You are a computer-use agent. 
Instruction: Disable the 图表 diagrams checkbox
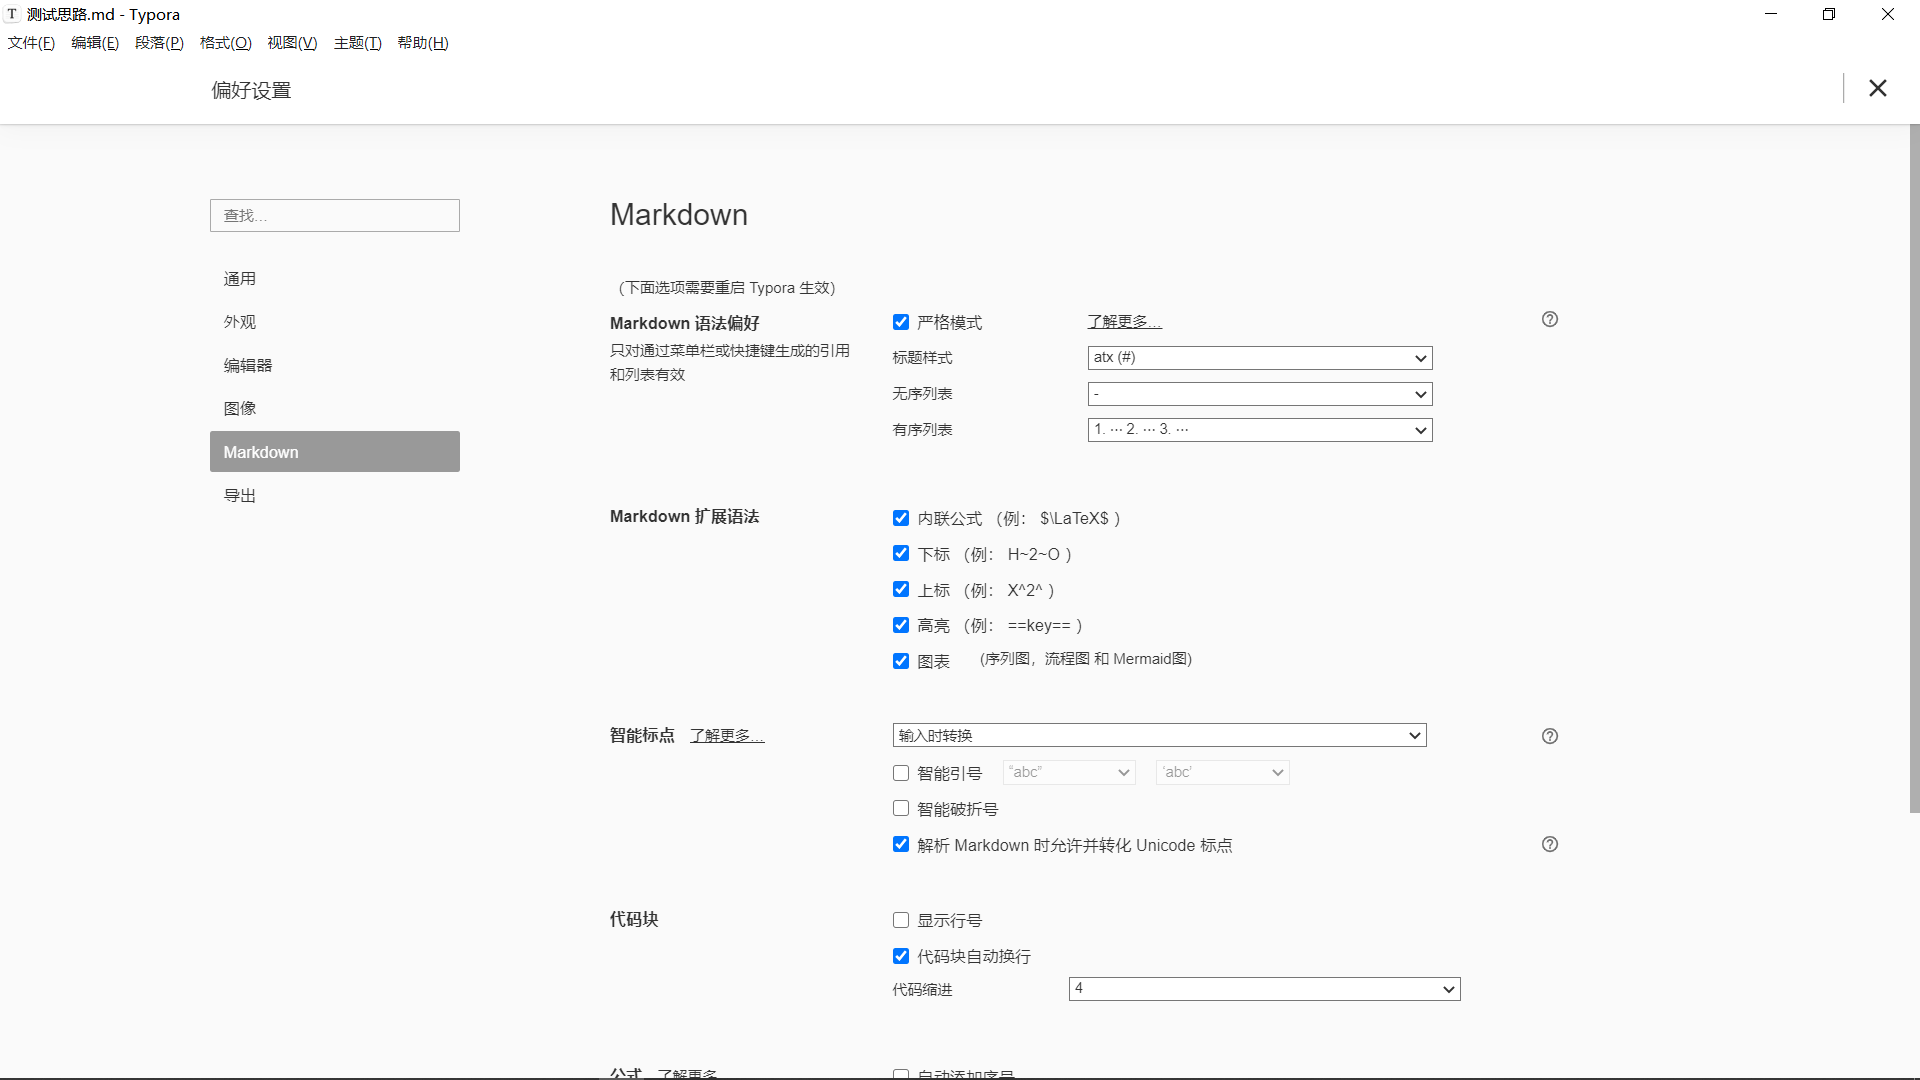(x=901, y=661)
